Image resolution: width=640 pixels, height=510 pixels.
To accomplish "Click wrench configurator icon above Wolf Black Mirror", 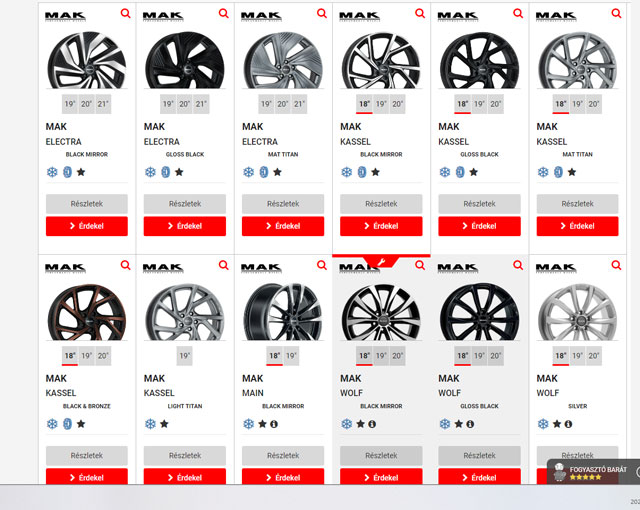I will [381, 262].
